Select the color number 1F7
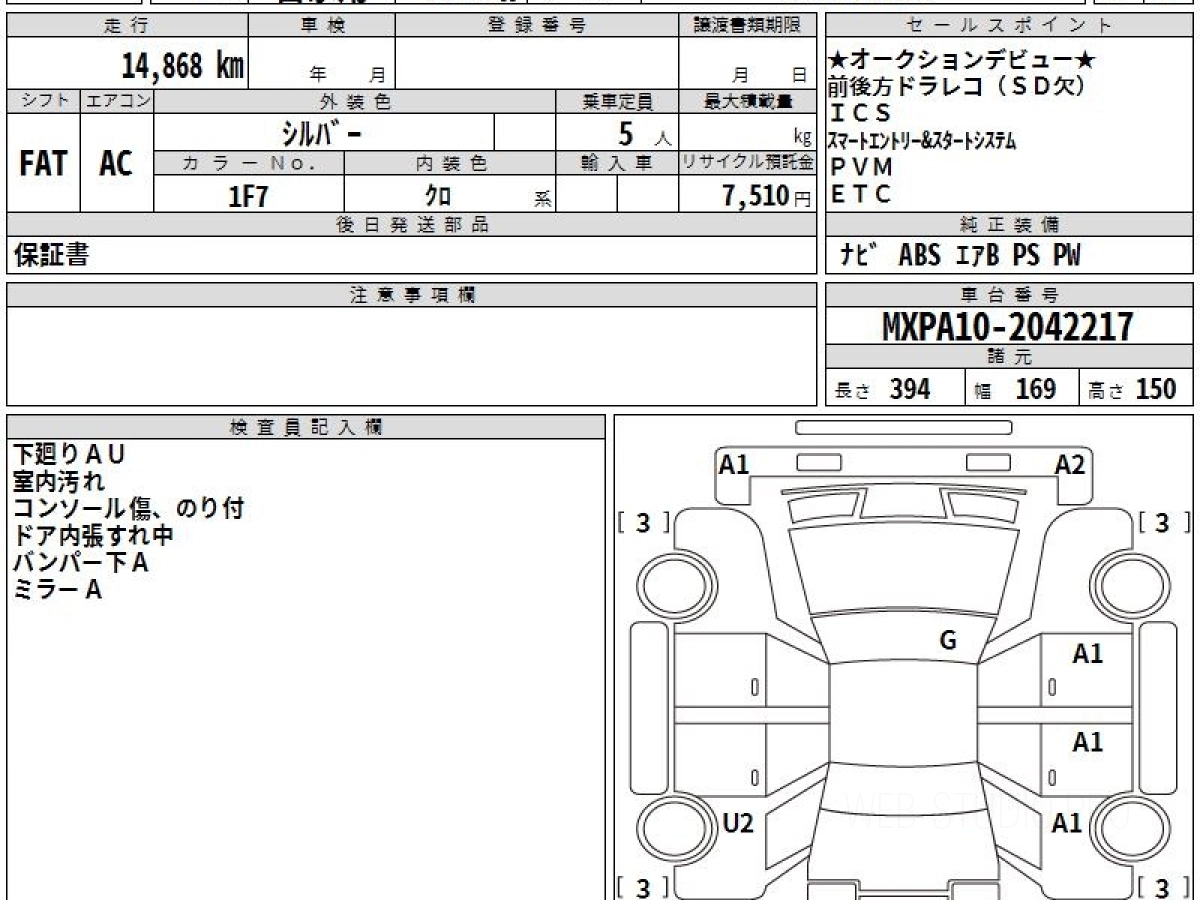 pyautogui.click(x=248, y=196)
